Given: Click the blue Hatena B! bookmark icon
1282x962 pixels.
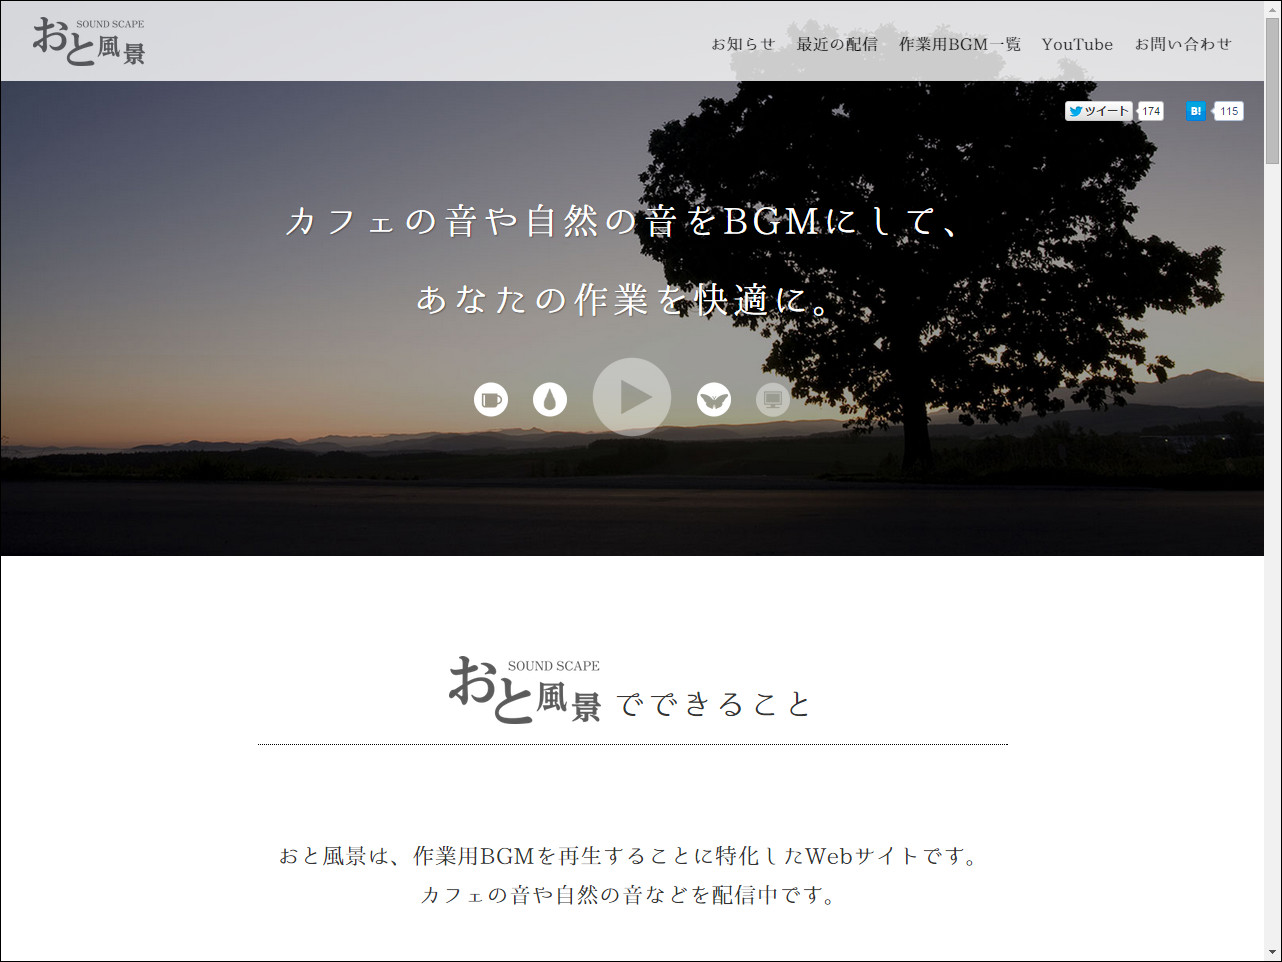Looking at the screenshot, I should pos(1196,111).
